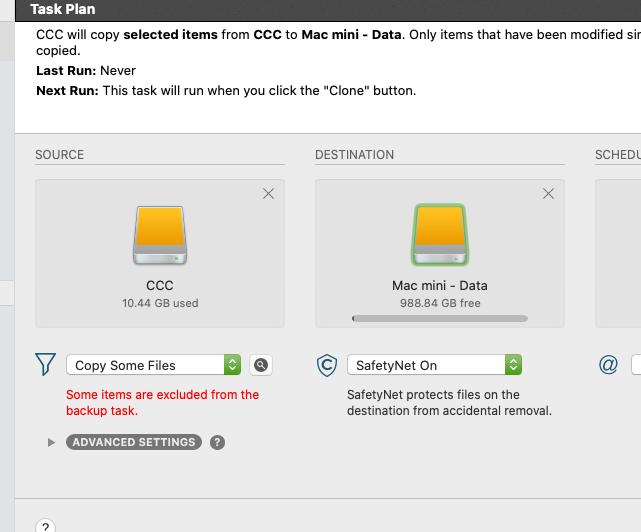Click the magnifier task filter inspect button
The image size is (641, 532).
261,365
